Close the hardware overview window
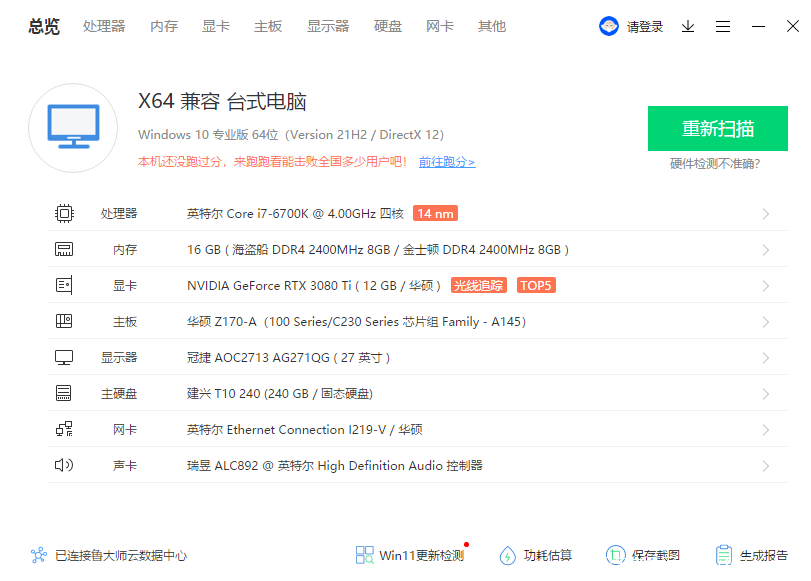811x581 pixels. 793,26
